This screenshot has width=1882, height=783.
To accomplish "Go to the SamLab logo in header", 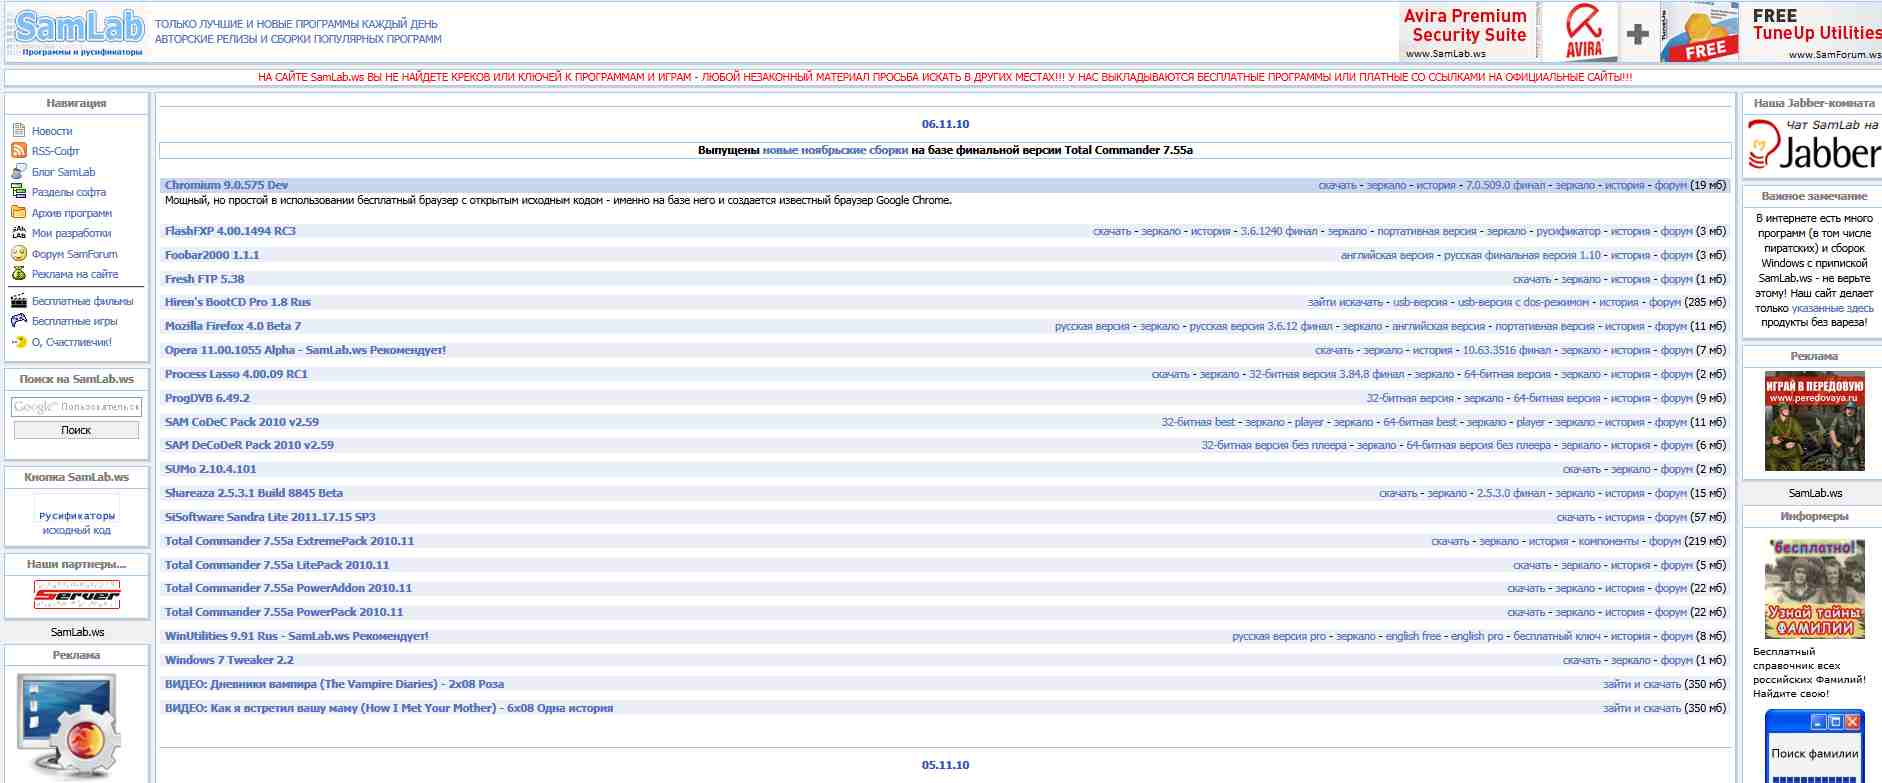I will (x=77, y=32).
